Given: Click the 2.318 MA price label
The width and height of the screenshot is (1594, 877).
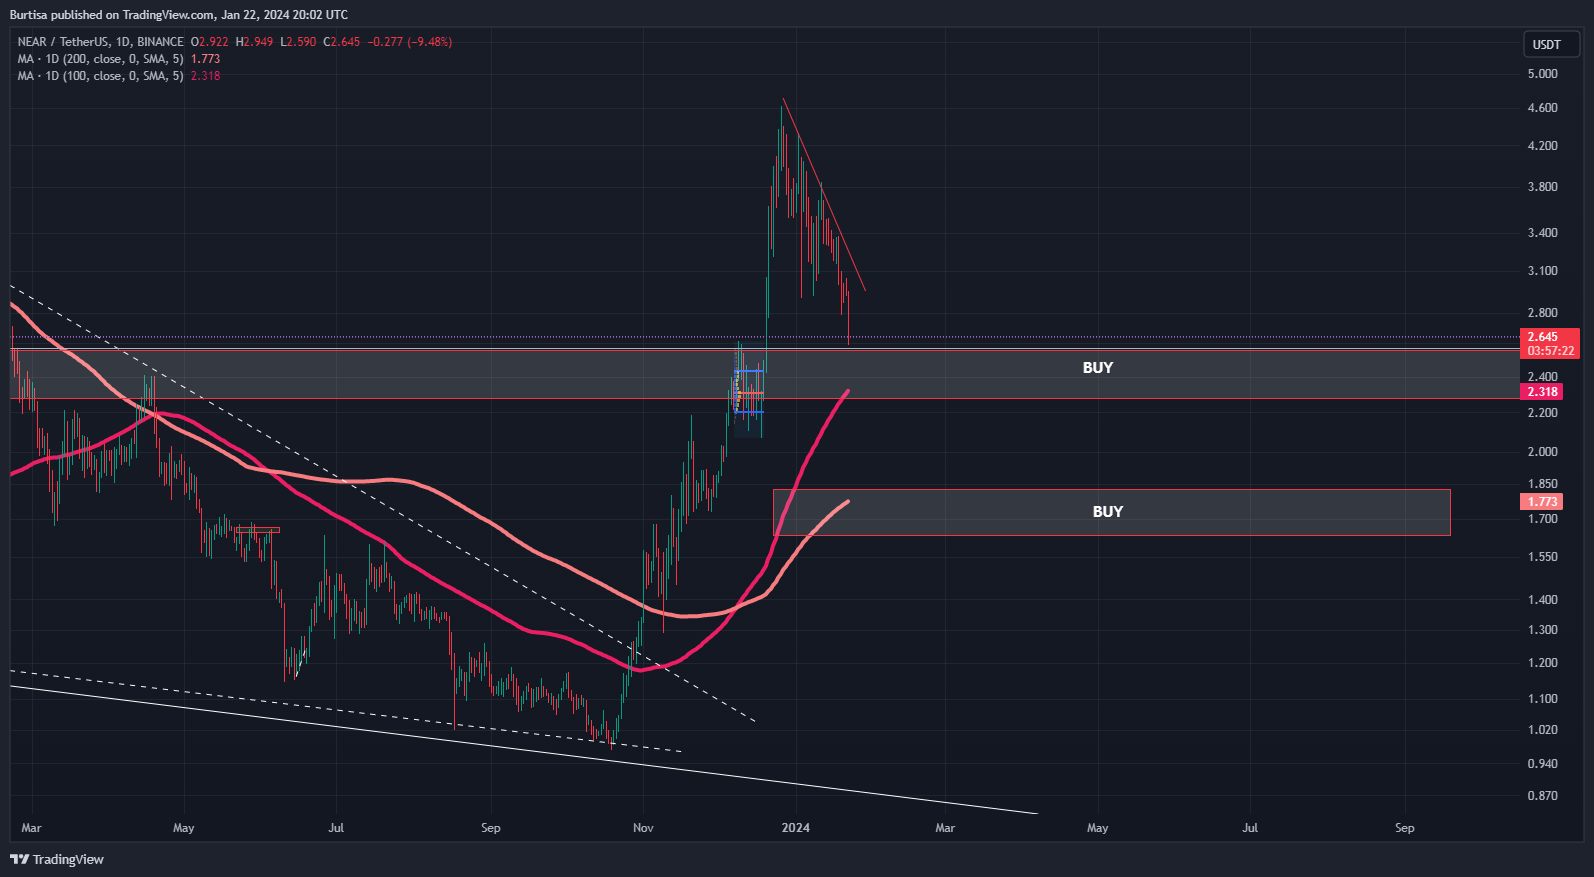Looking at the screenshot, I should (x=1541, y=392).
